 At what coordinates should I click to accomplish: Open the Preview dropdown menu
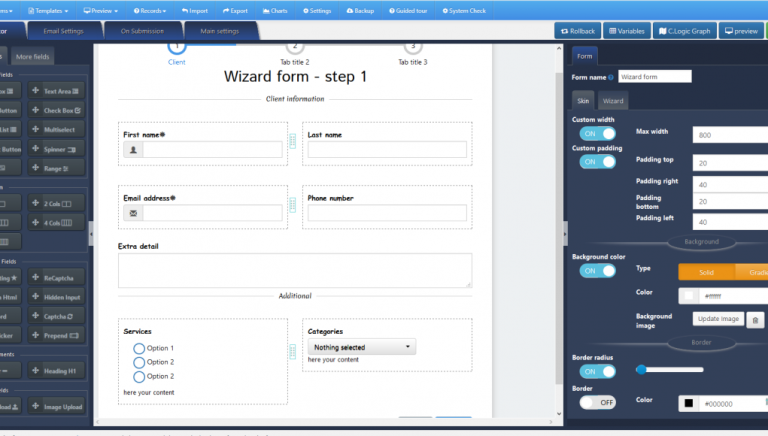pyautogui.click(x=100, y=10)
